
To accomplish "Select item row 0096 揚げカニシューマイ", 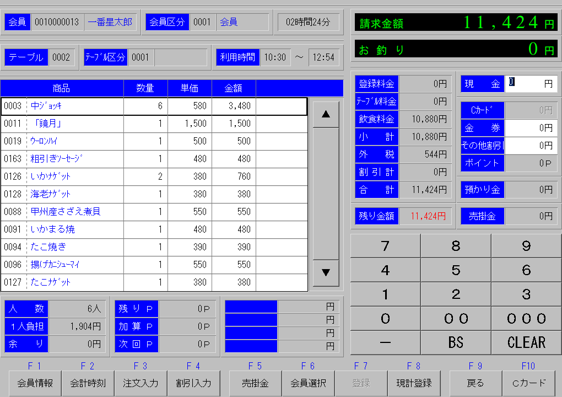I will point(154,265).
